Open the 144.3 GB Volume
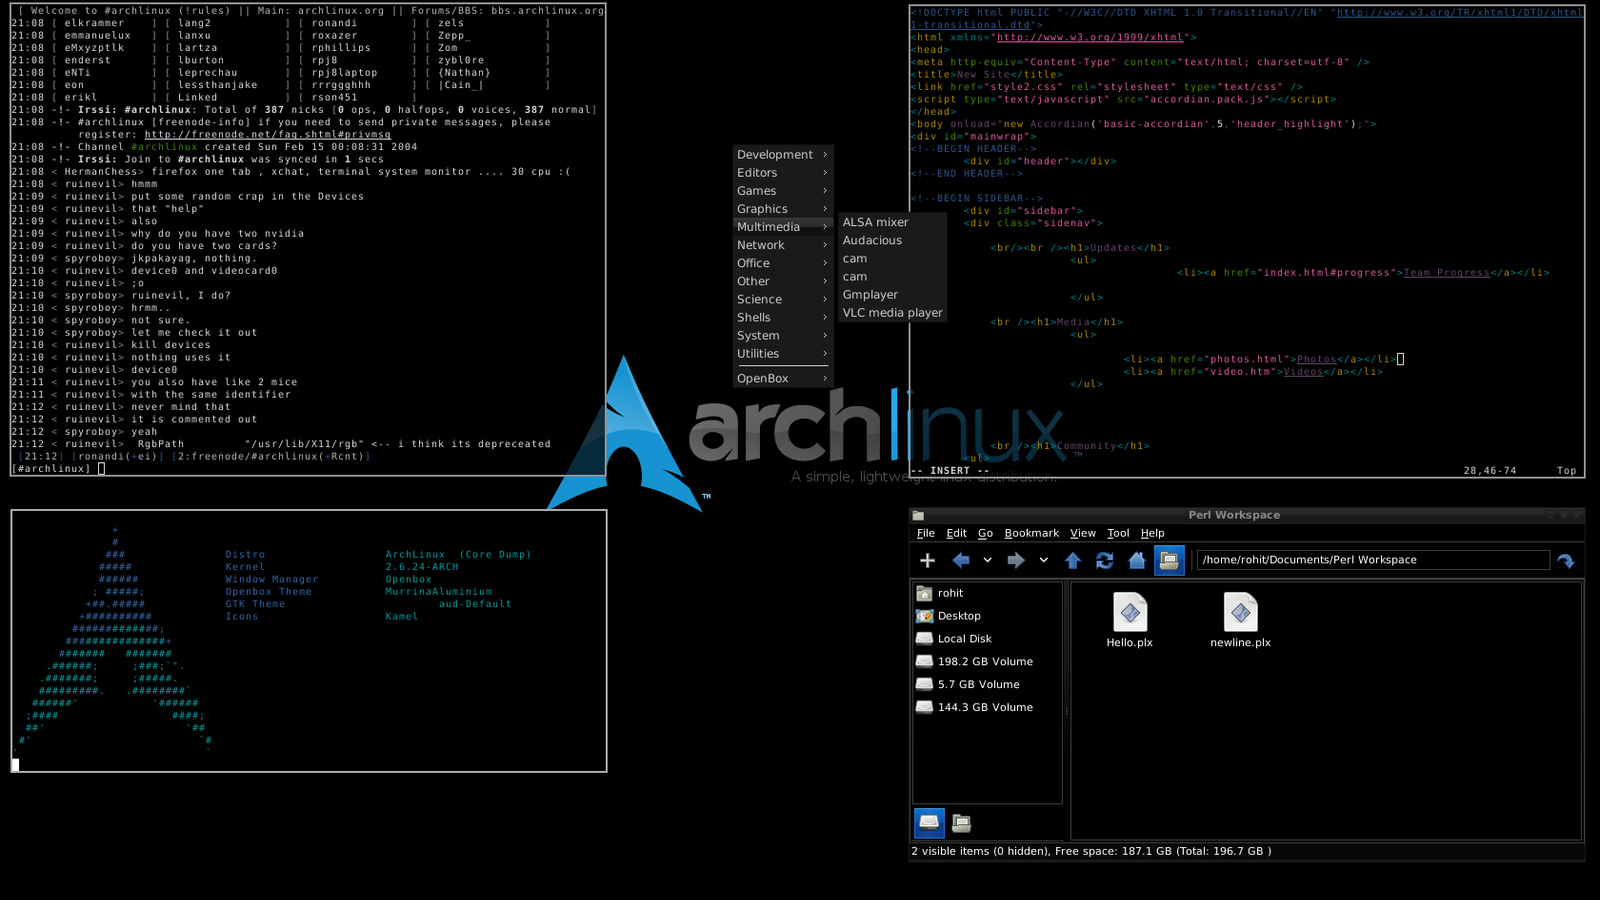Screen dimensions: 1600x900 [x=987, y=707]
